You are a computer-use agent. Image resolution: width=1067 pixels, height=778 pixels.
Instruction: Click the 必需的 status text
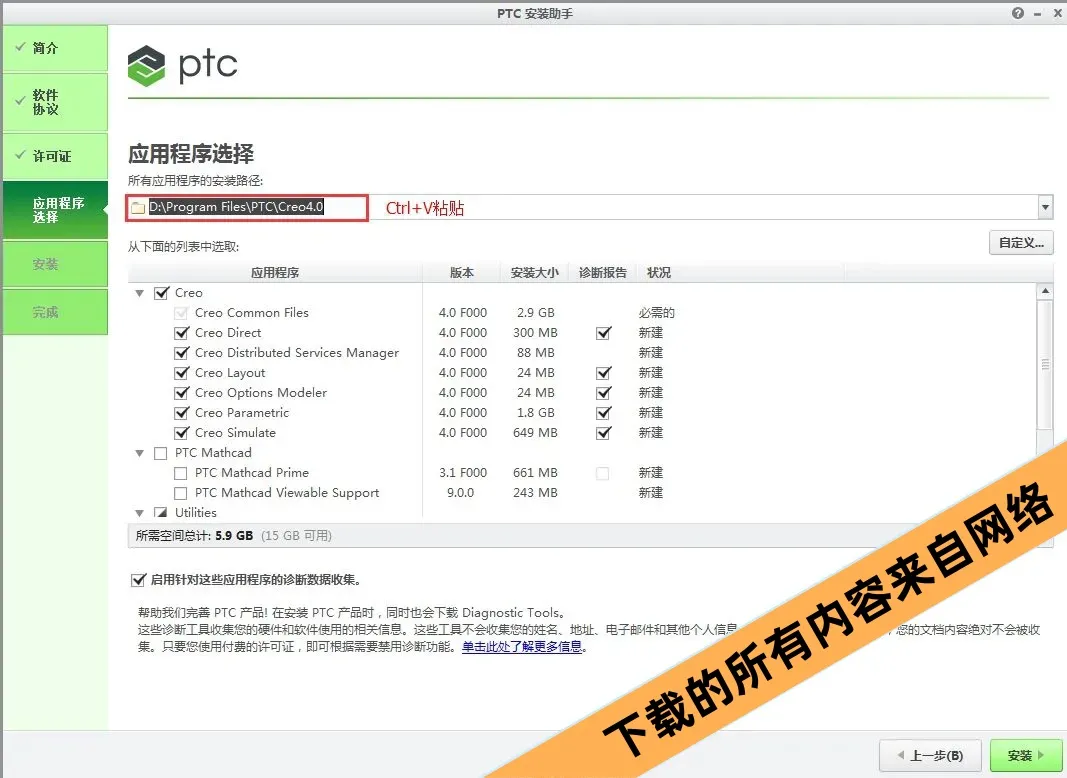point(656,313)
